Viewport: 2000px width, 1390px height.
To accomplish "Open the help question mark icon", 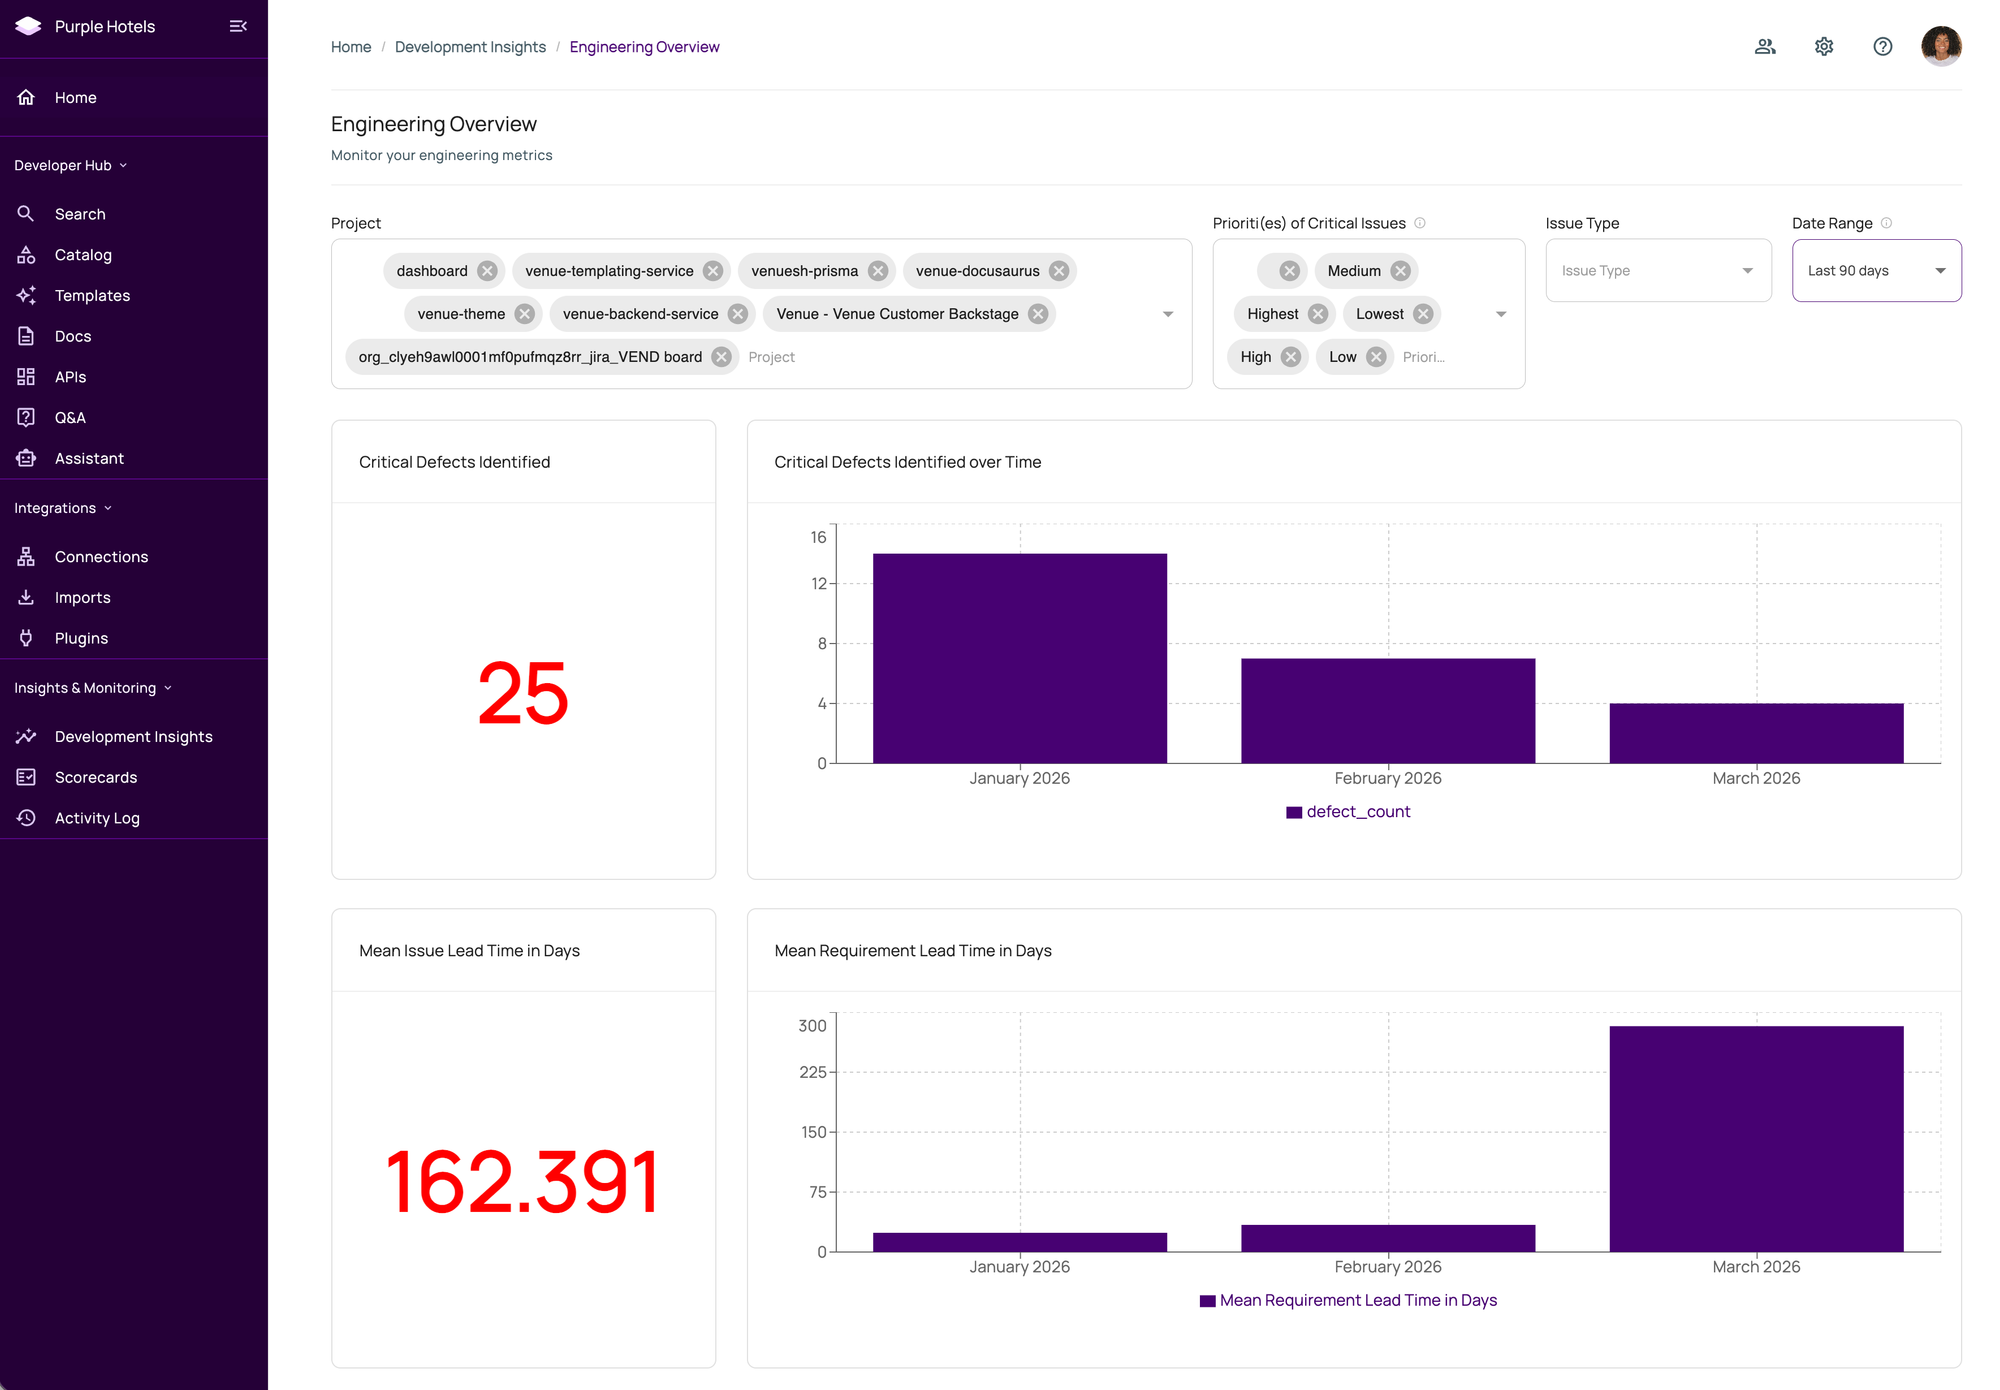I will (x=1883, y=46).
